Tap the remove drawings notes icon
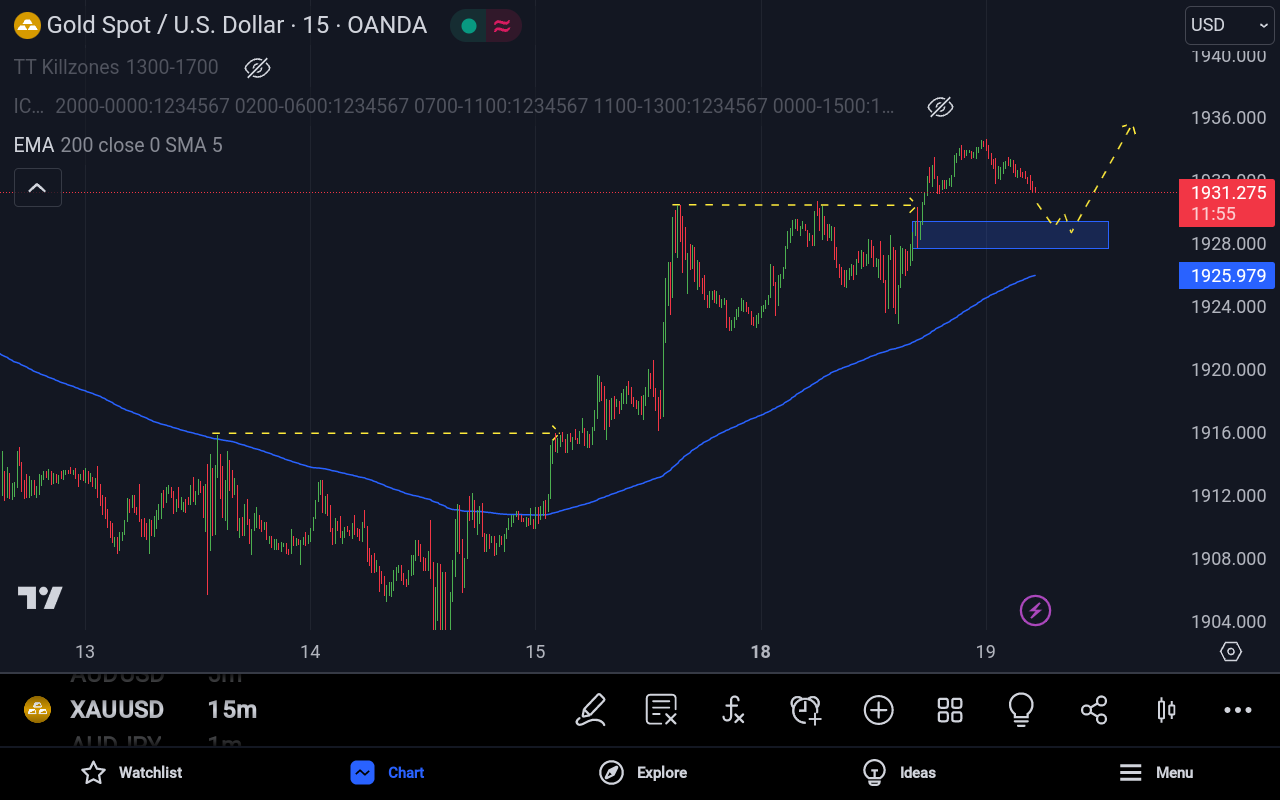Screen dimensions: 1280x800 click(661, 710)
